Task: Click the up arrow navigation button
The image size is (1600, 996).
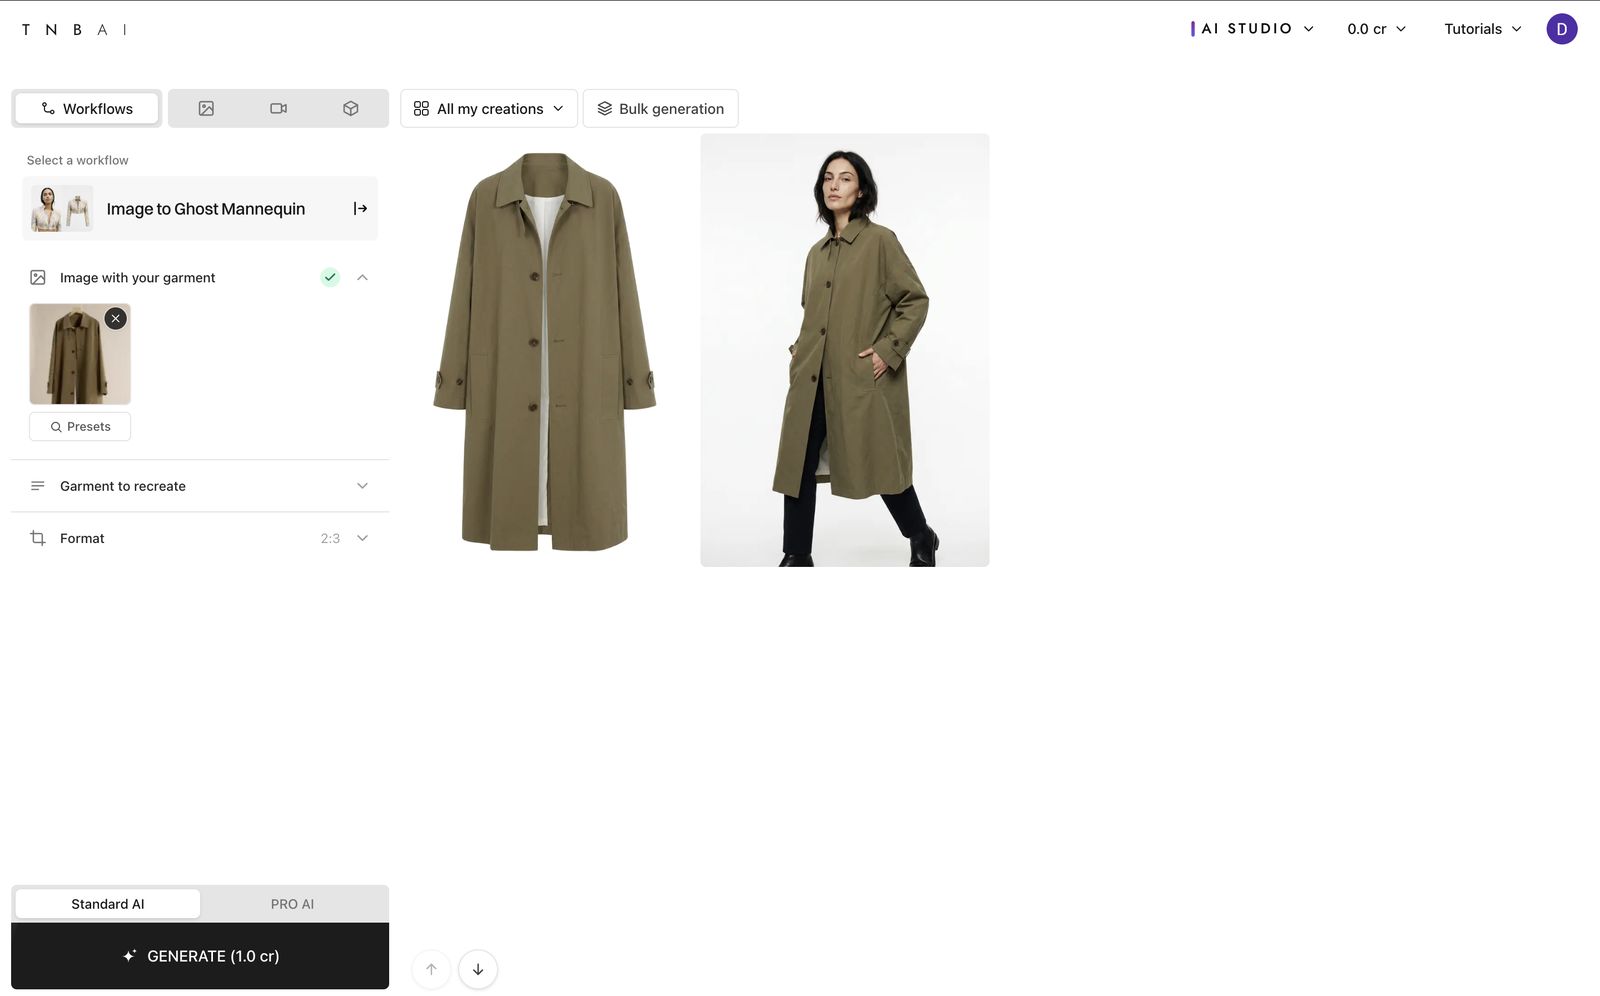Action: 431,969
